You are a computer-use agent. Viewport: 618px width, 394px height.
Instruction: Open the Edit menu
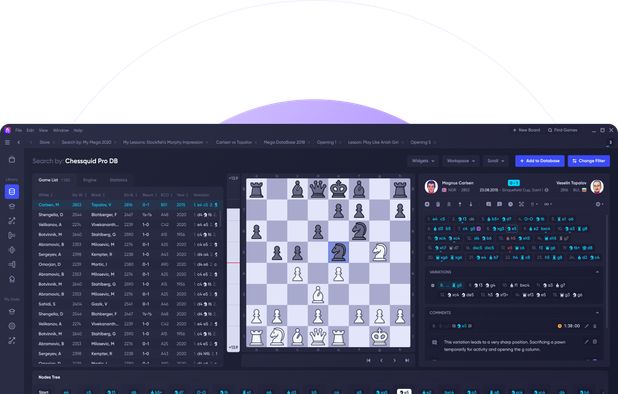tap(30, 130)
